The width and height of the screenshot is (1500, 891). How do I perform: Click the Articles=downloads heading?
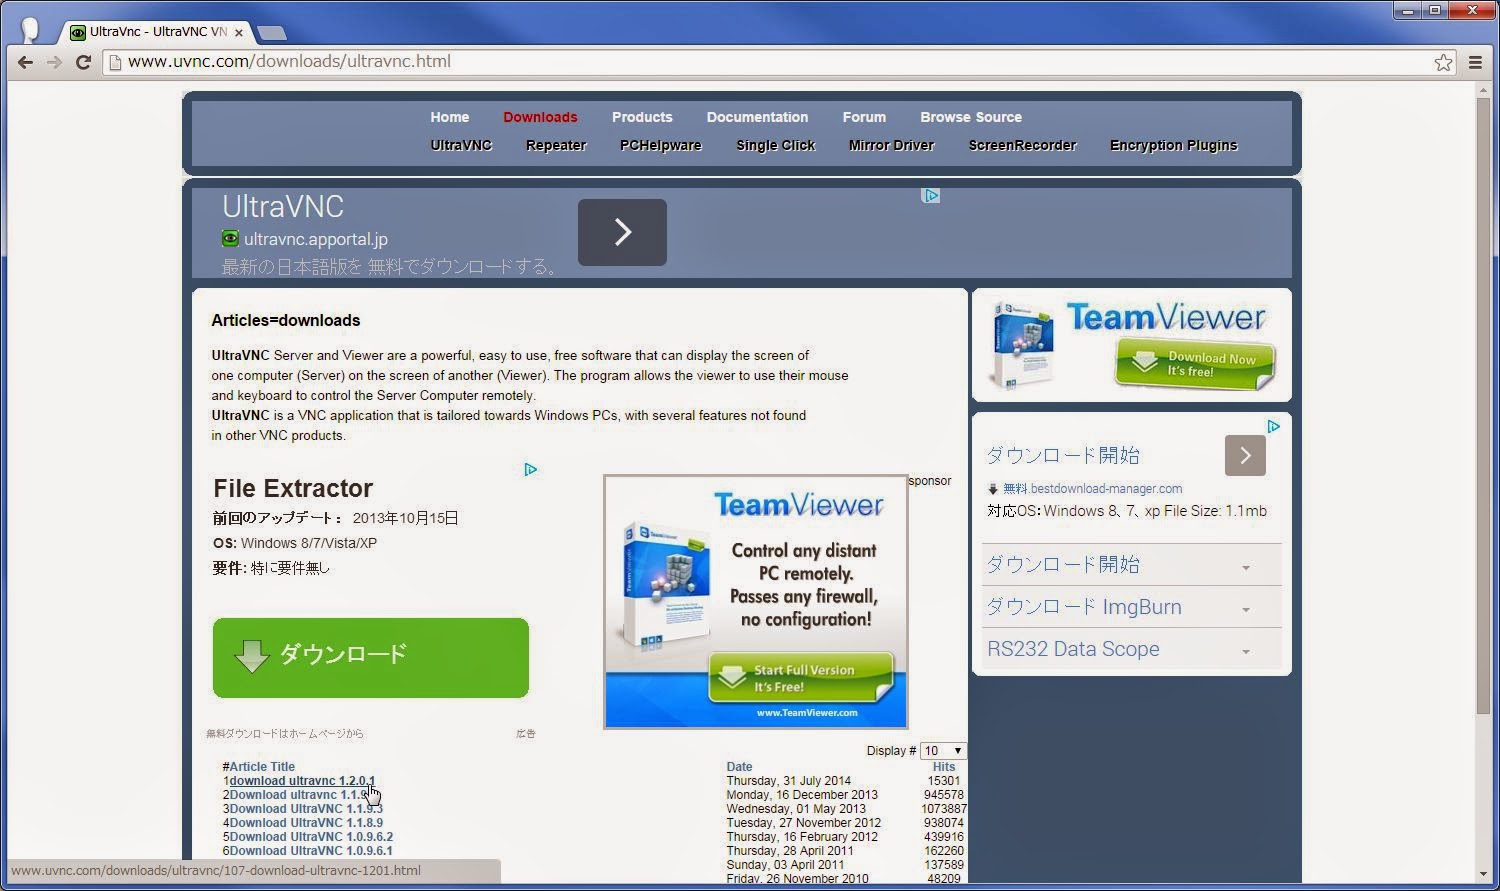(x=286, y=320)
